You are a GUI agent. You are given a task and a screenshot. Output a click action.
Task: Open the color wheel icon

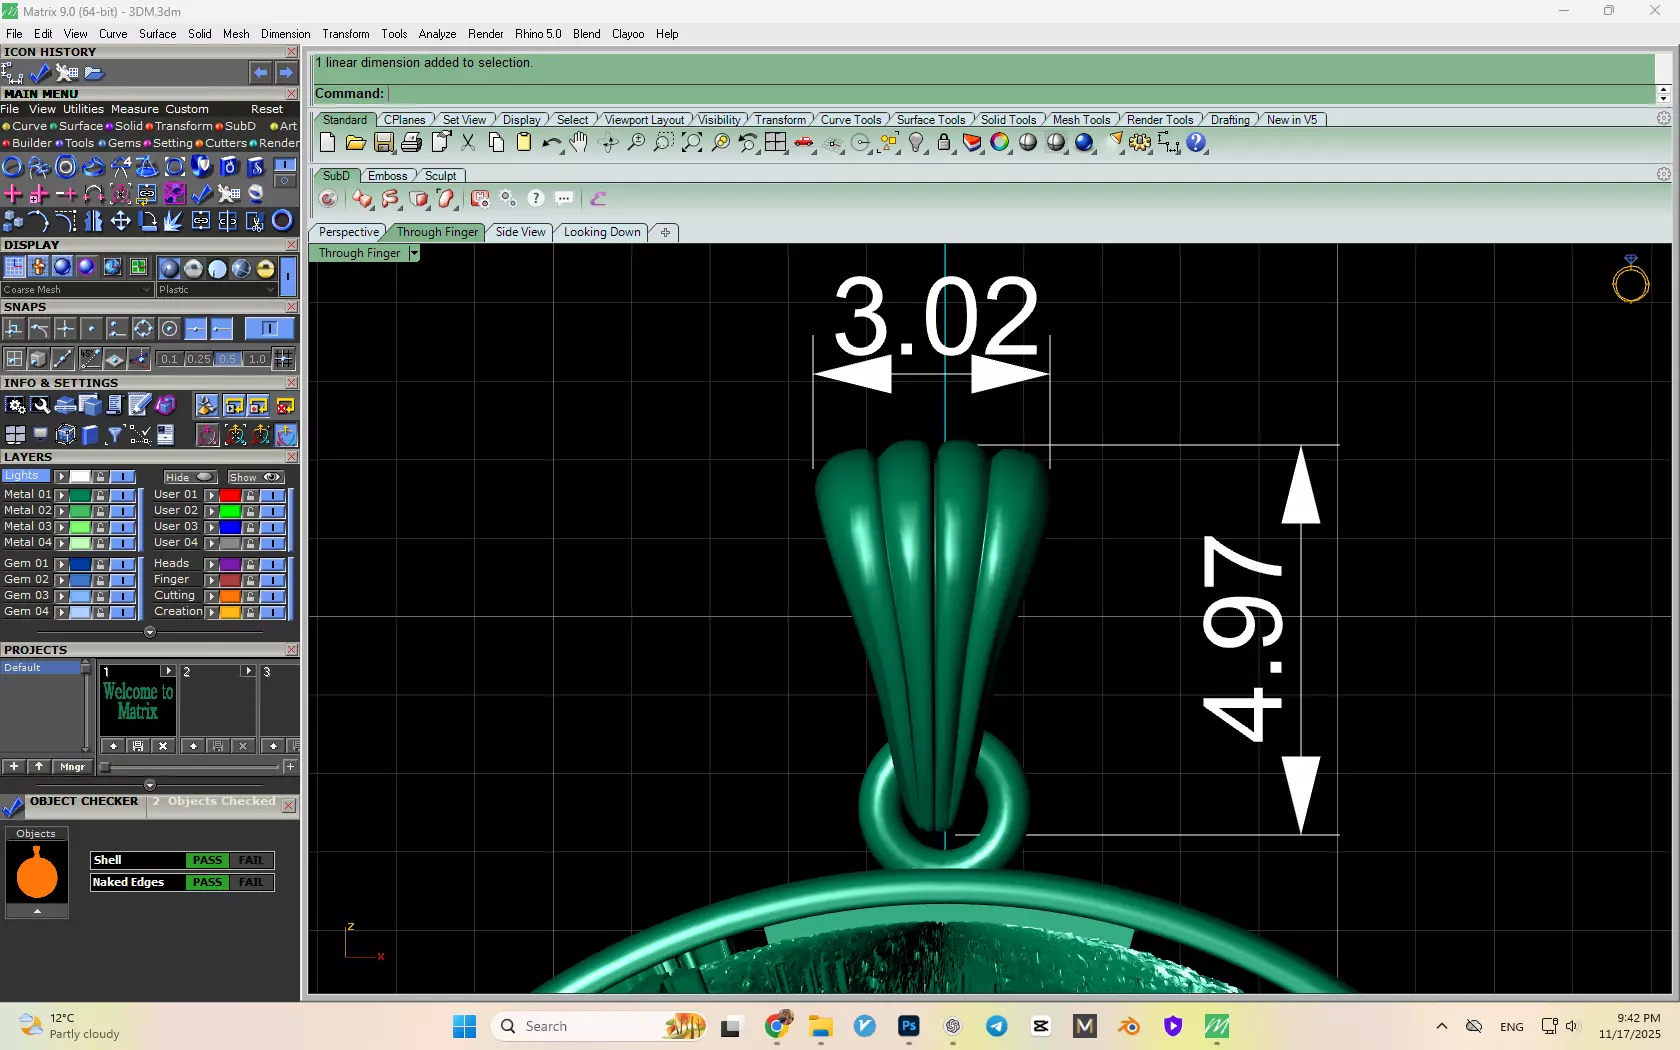tap(1000, 143)
